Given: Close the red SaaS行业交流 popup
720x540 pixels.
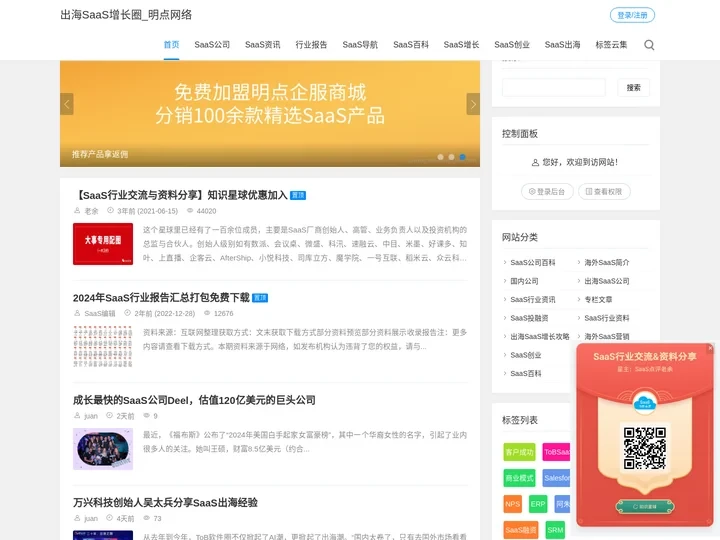Looking at the screenshot, I should click(710, 348).
